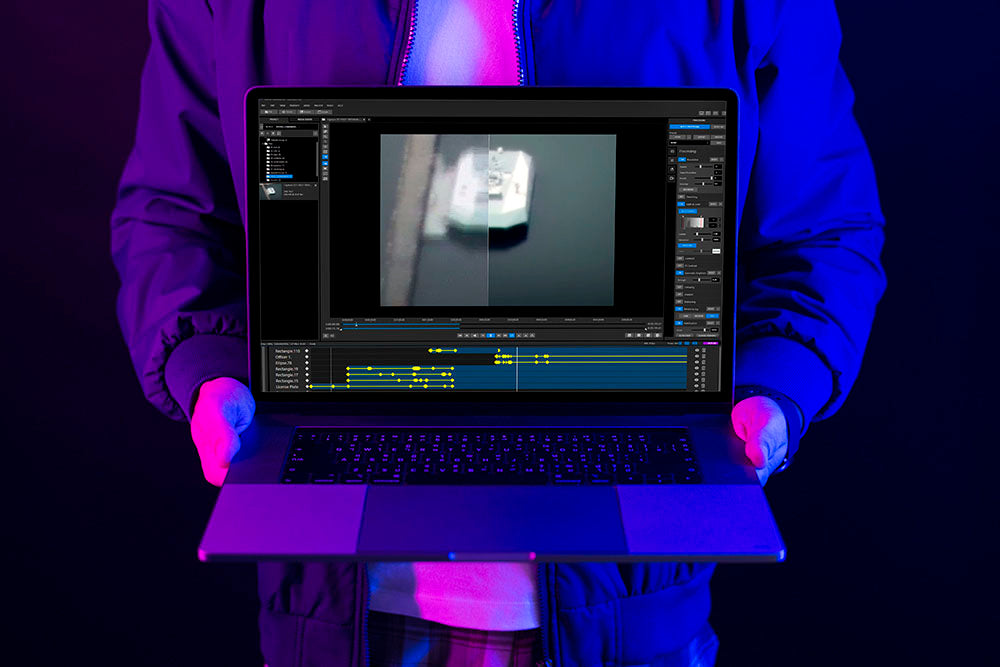Click keyframe diamond icon beside Officer 1 track
This screenshot has height=667, width=1000.
pos(307,357)
